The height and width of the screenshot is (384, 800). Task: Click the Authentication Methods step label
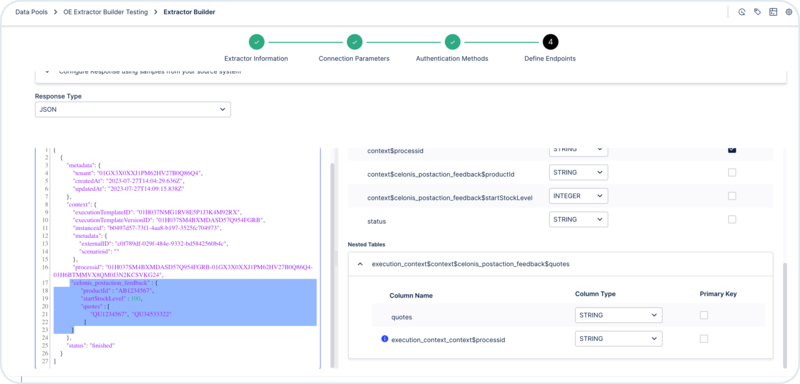point(452,59)
